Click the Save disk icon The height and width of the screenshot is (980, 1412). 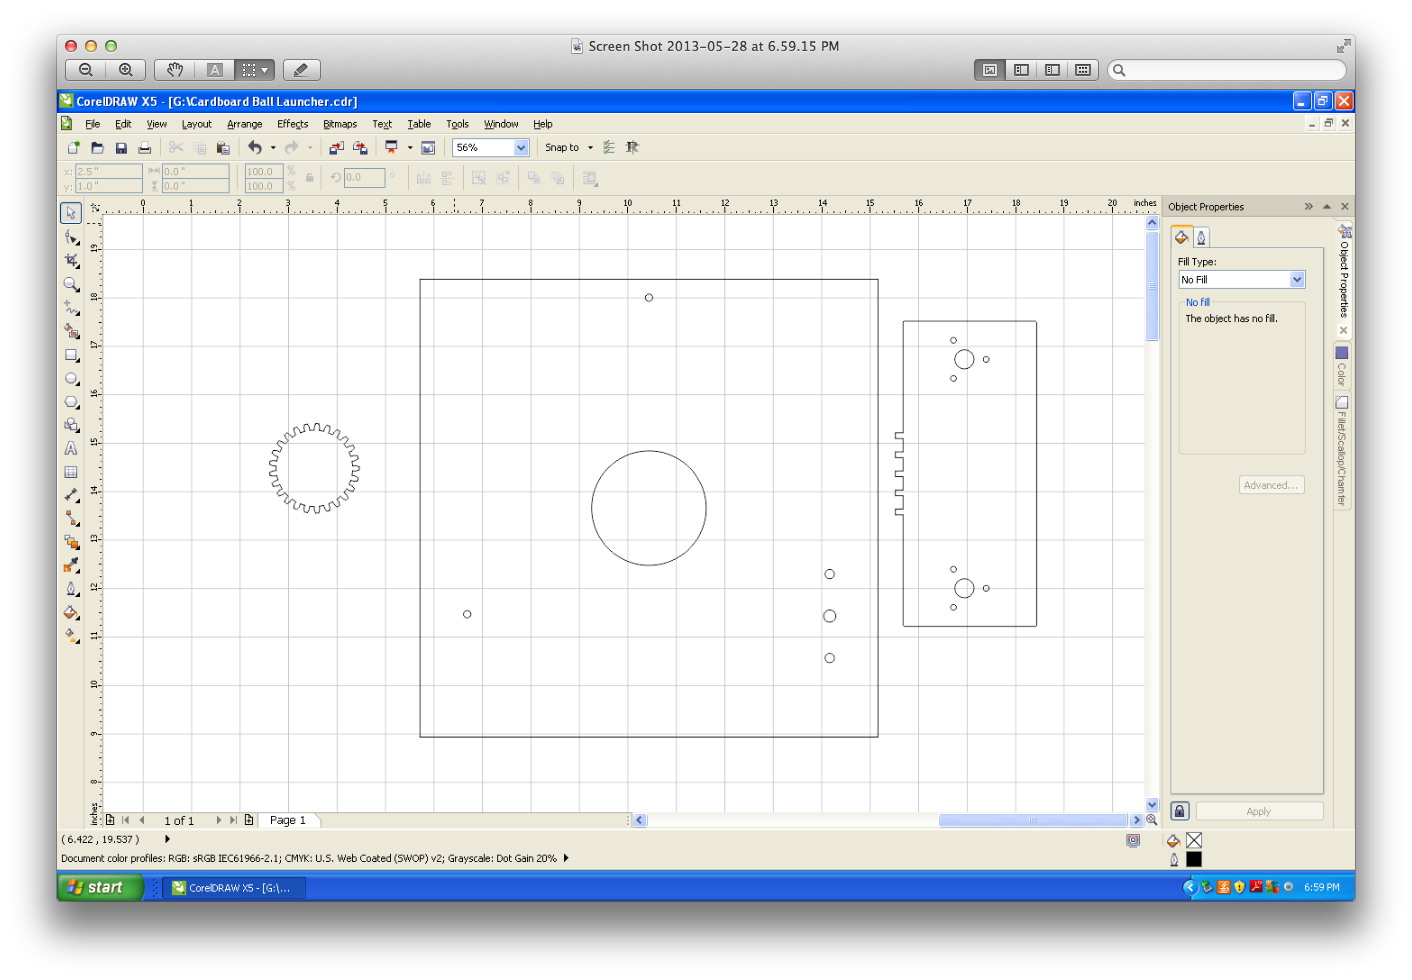(121, 147)
